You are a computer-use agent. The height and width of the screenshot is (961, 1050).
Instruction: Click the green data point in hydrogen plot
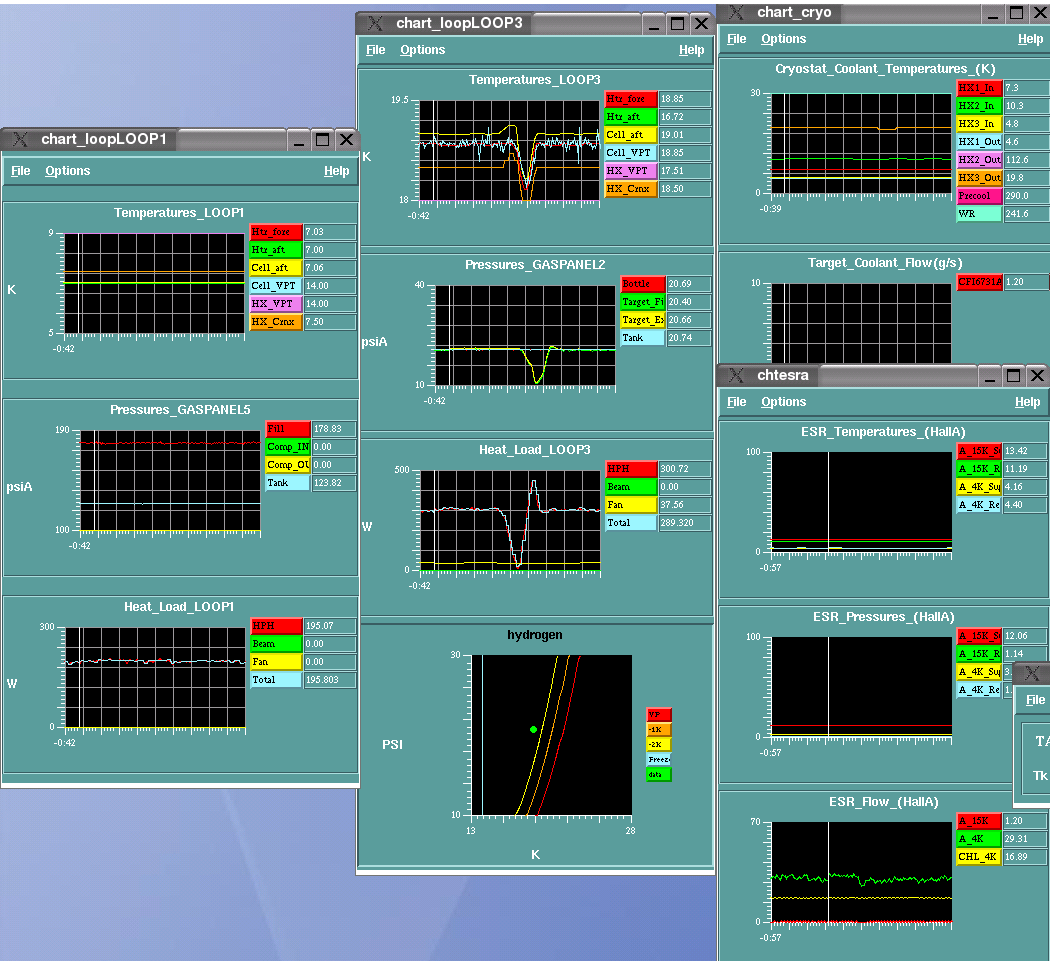pyautogui.click(x=533, y=729)
